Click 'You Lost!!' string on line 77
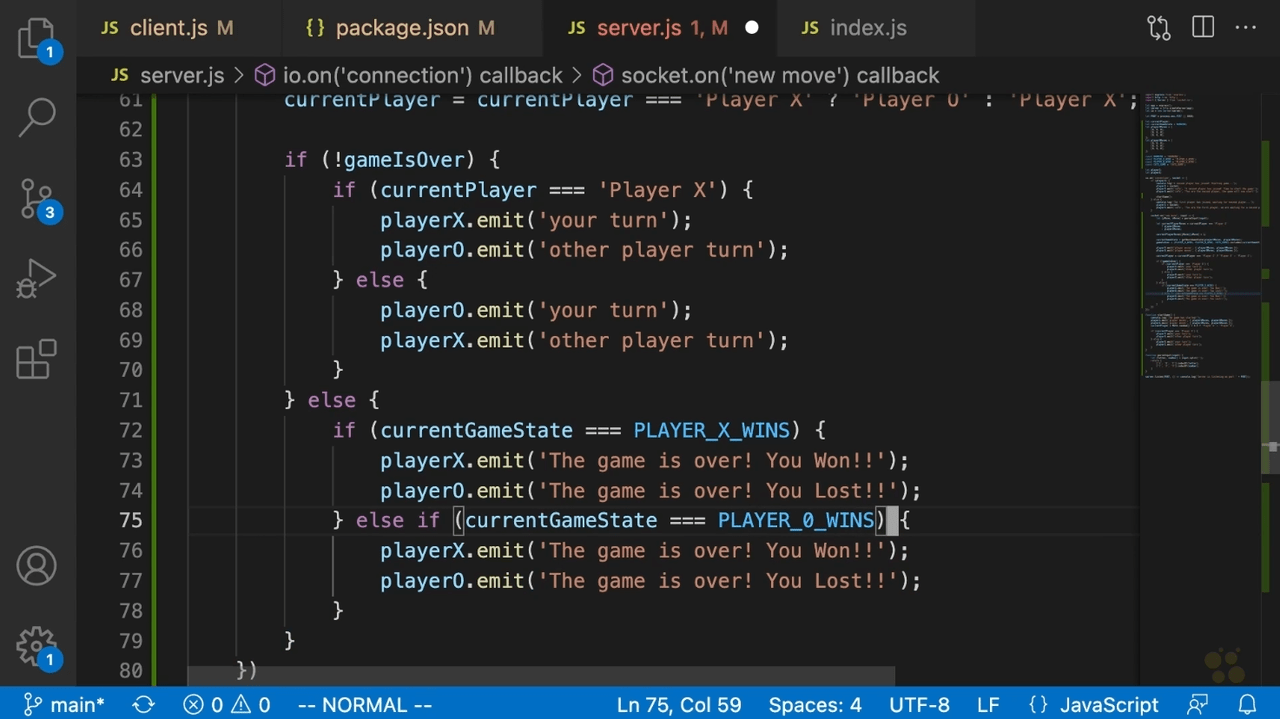 (x=832, y=580)
